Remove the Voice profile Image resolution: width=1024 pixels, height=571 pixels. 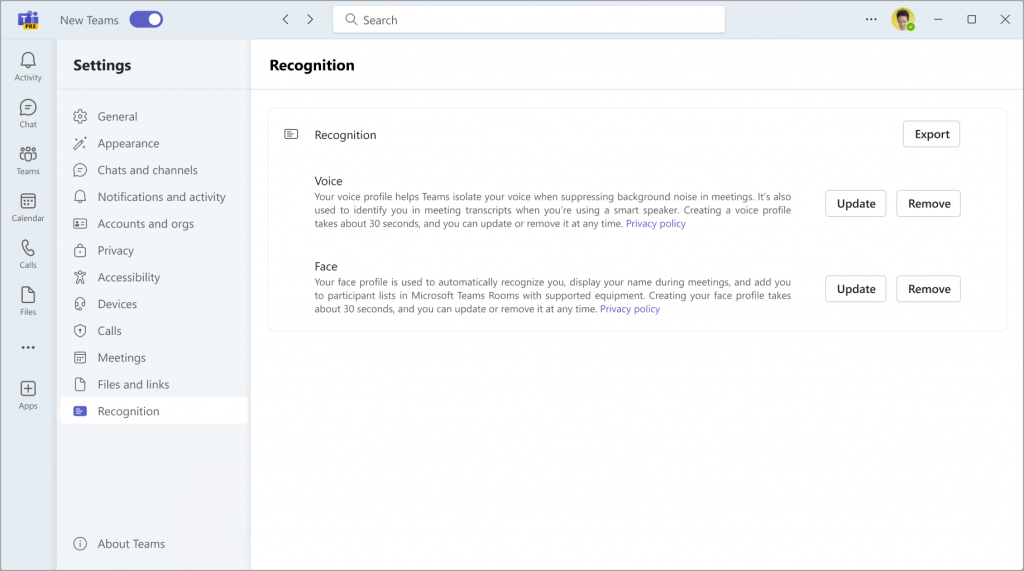coord(929,204)
